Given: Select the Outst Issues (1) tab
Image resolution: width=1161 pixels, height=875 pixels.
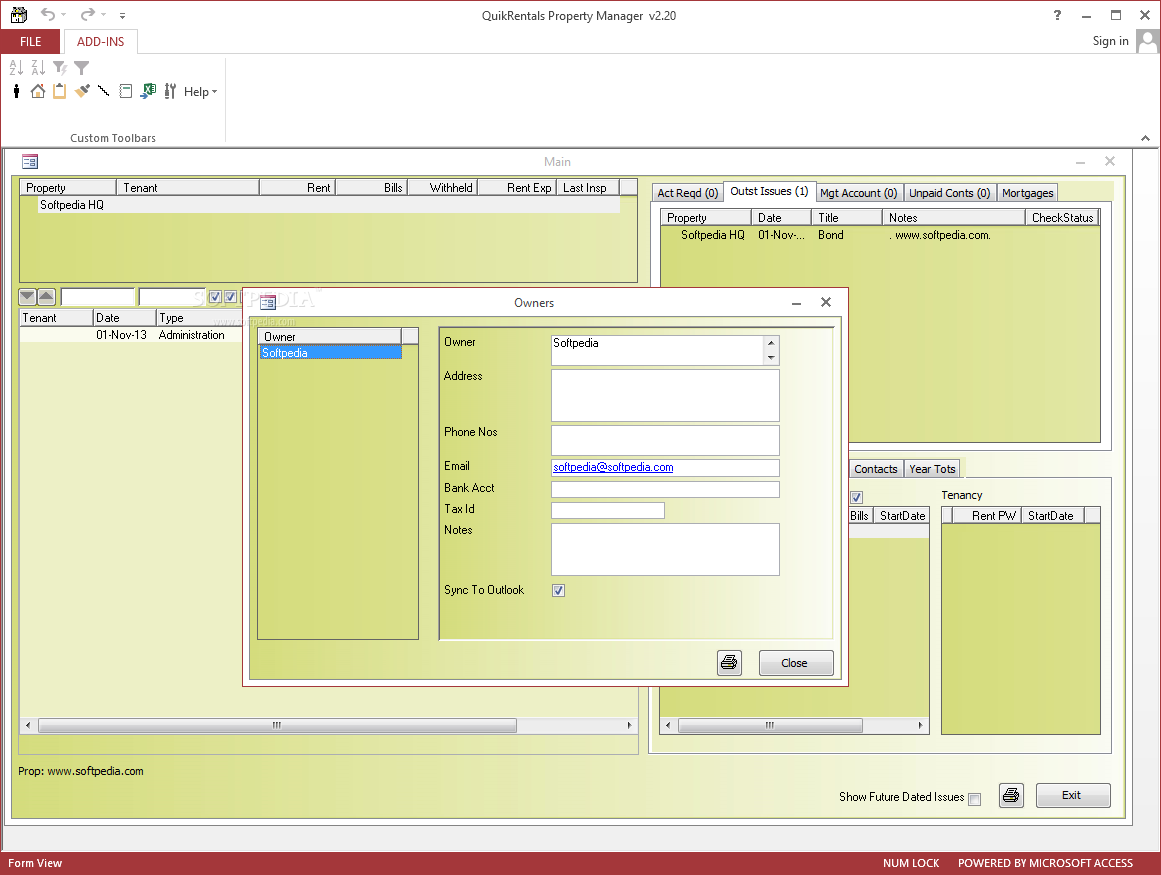Looking at the screenshot, I should (769, 191).
